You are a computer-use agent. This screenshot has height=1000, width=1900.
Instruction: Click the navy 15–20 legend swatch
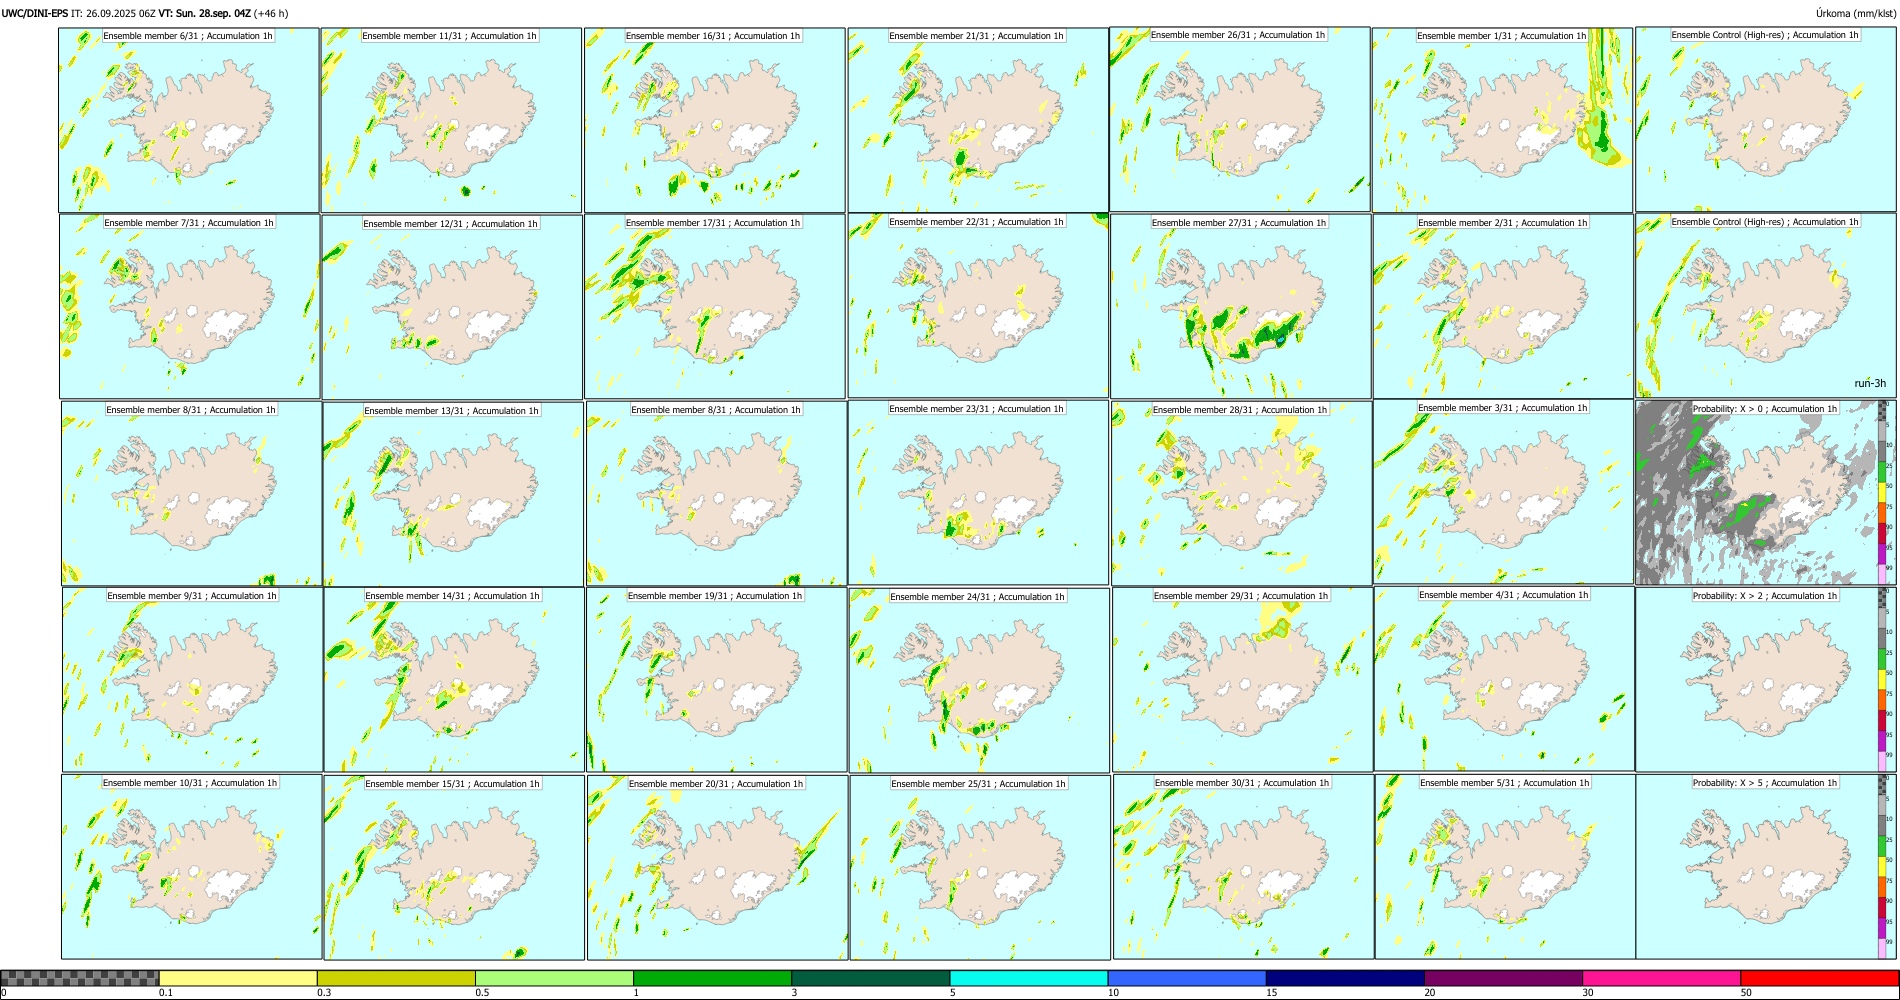1345,978
